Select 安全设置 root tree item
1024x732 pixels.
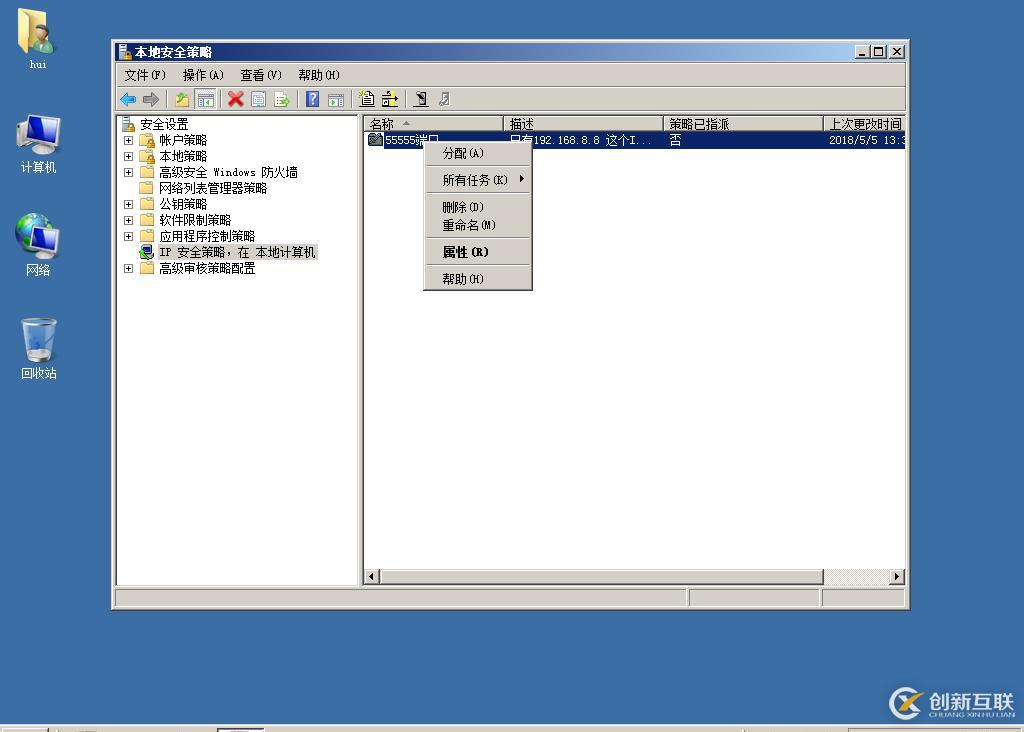[164, 124]
